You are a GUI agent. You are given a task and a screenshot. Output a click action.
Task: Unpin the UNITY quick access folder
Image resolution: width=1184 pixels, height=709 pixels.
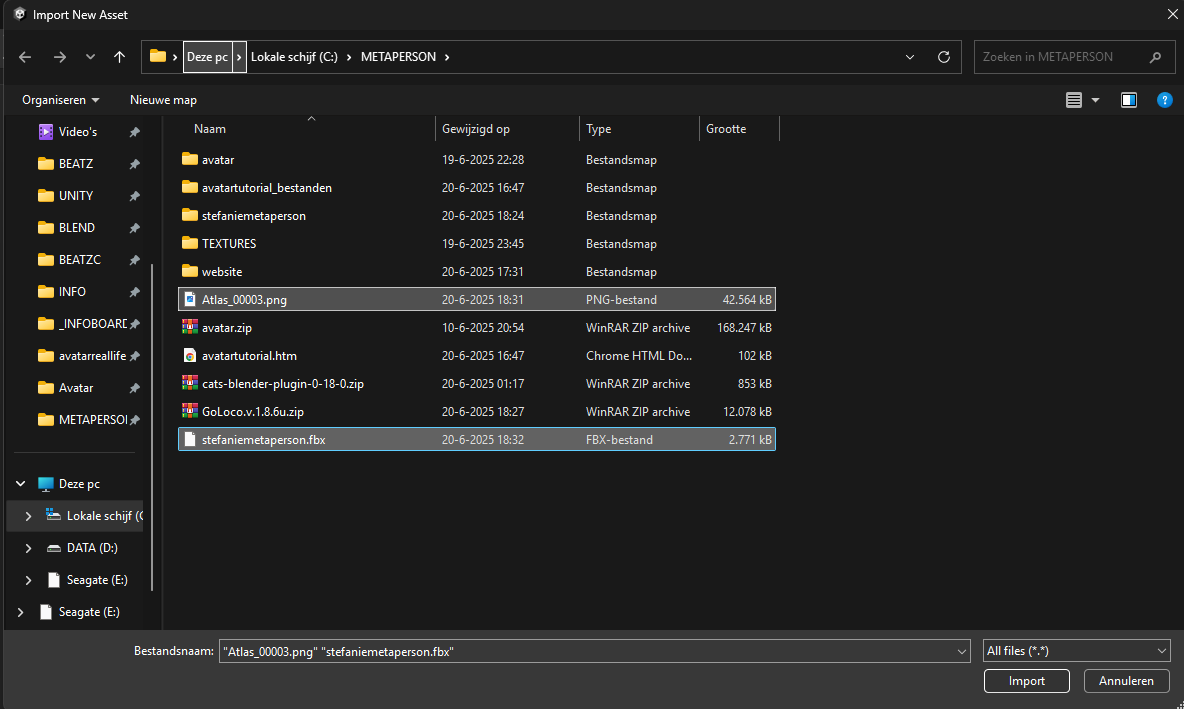pos(134,196)
